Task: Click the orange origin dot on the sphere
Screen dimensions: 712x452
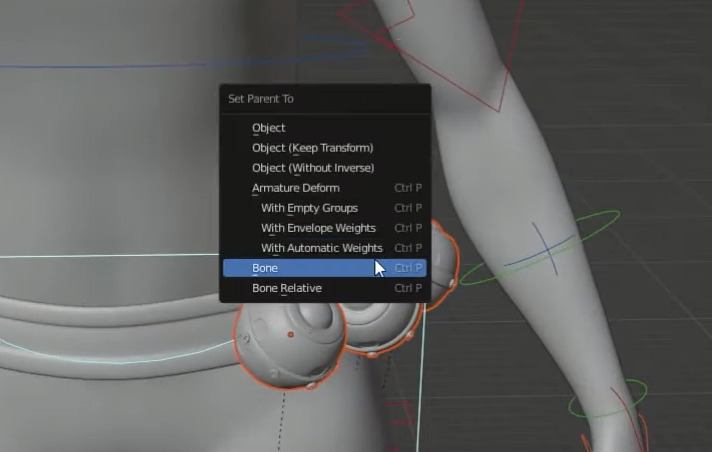Action: 291,334
